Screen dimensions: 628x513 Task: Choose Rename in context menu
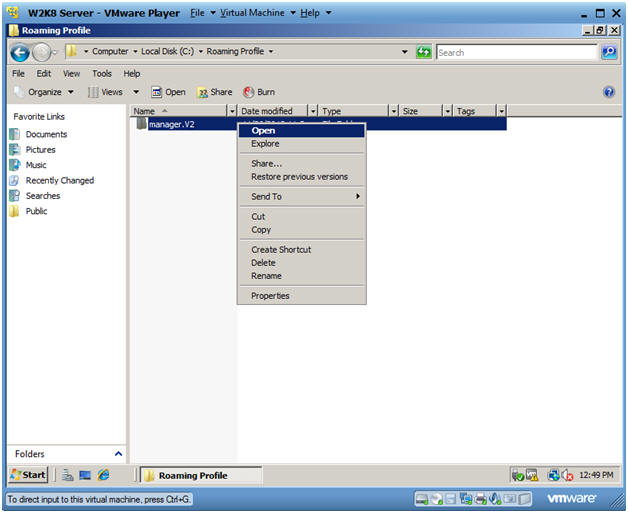(302, 276)
